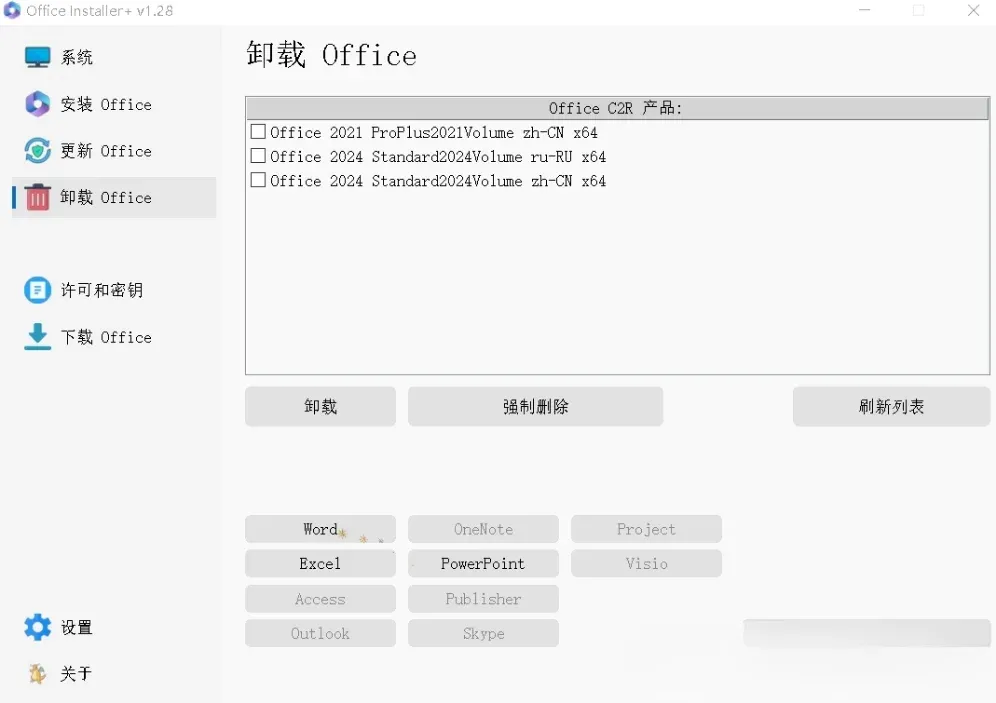The width and height of the screenshot is (996, 703).
Task: Click the Access button
Action: [x=320, y=599]
